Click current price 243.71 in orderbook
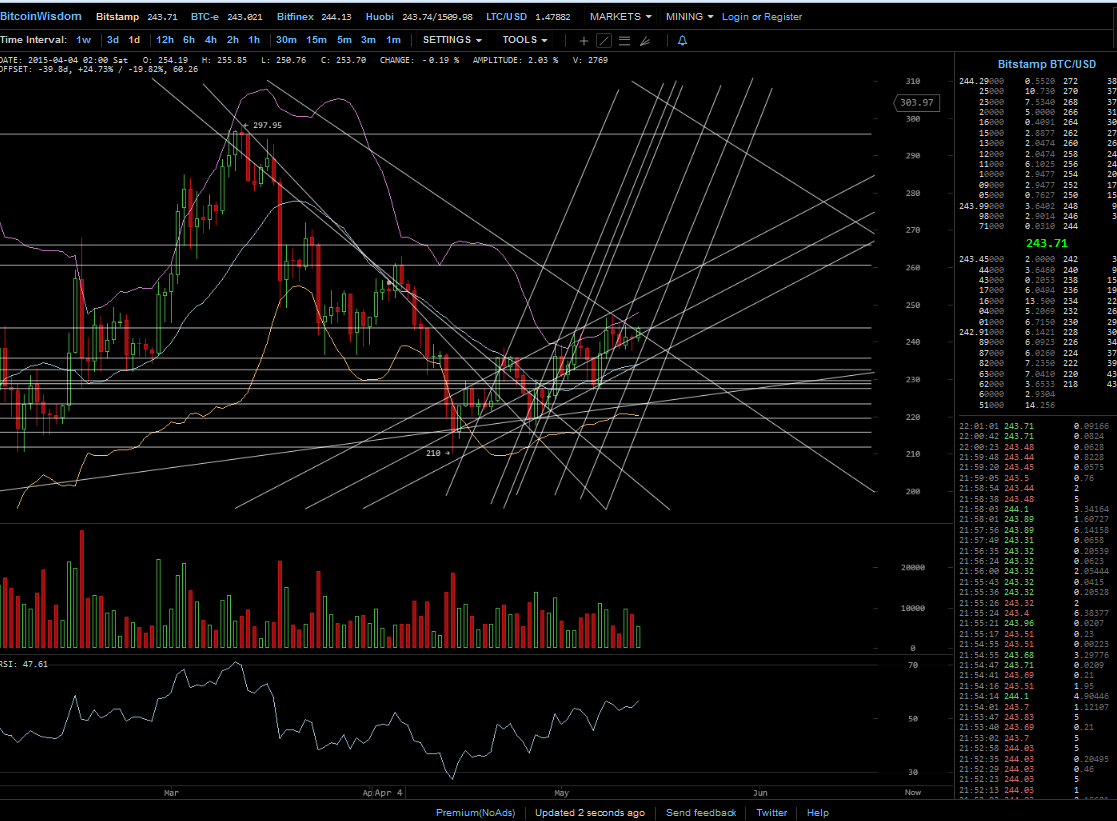This screenshot has height=821, width=1117. [1046, 244]
